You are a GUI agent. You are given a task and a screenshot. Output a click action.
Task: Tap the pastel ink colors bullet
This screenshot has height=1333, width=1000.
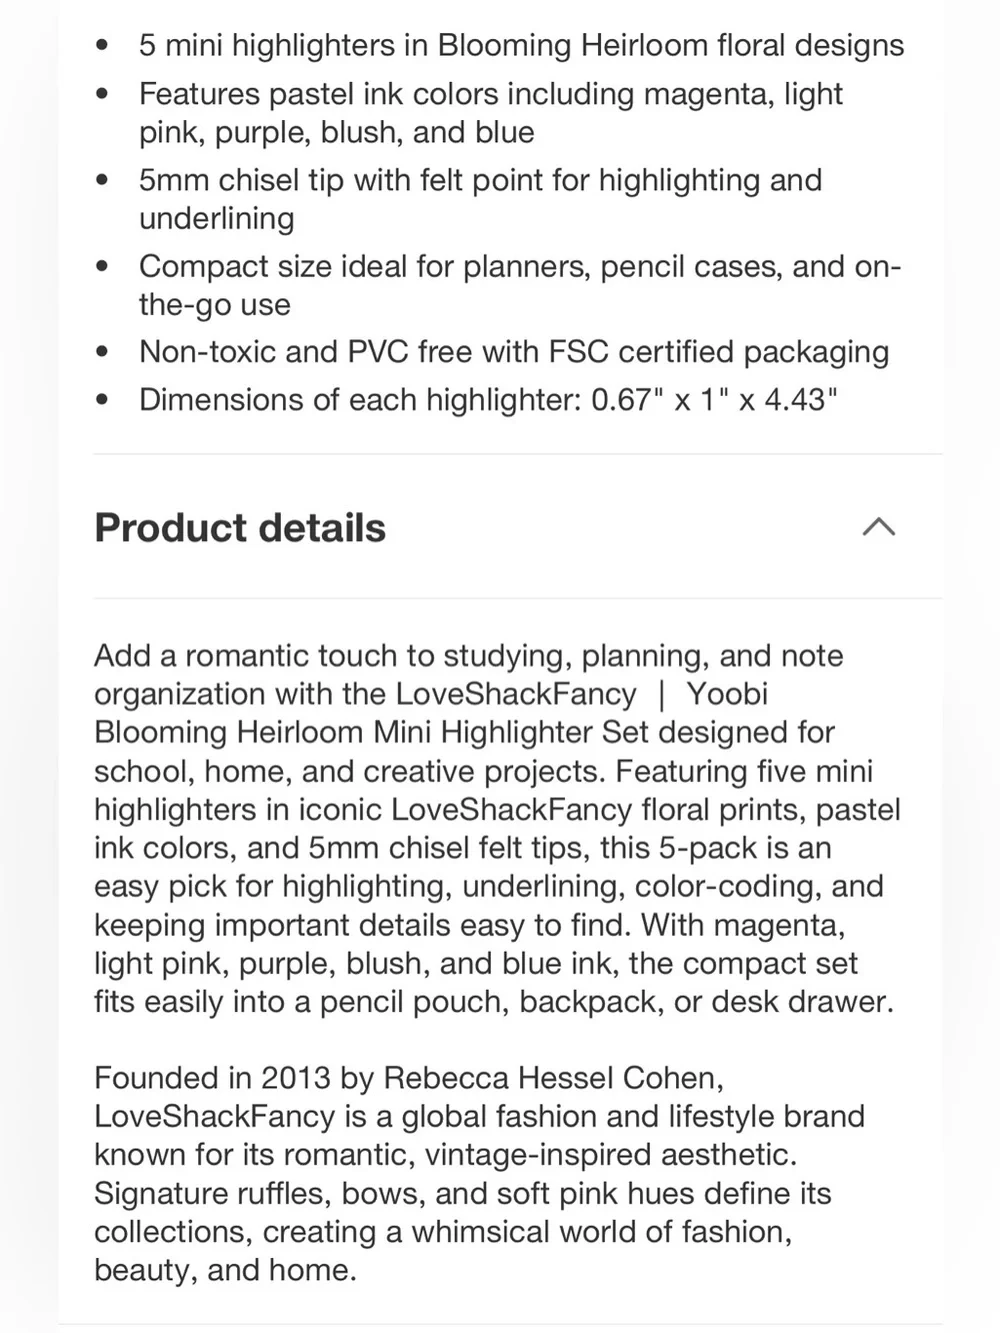point(490,113)
